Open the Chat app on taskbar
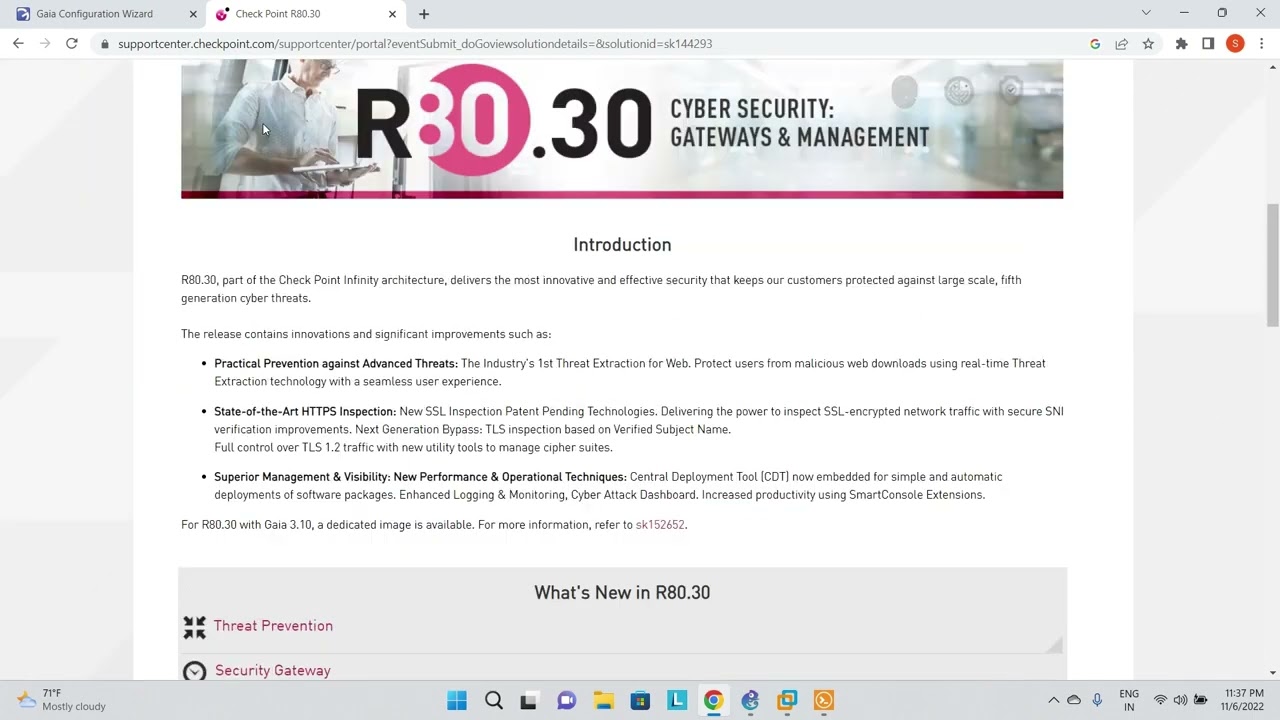 point(566,701)
